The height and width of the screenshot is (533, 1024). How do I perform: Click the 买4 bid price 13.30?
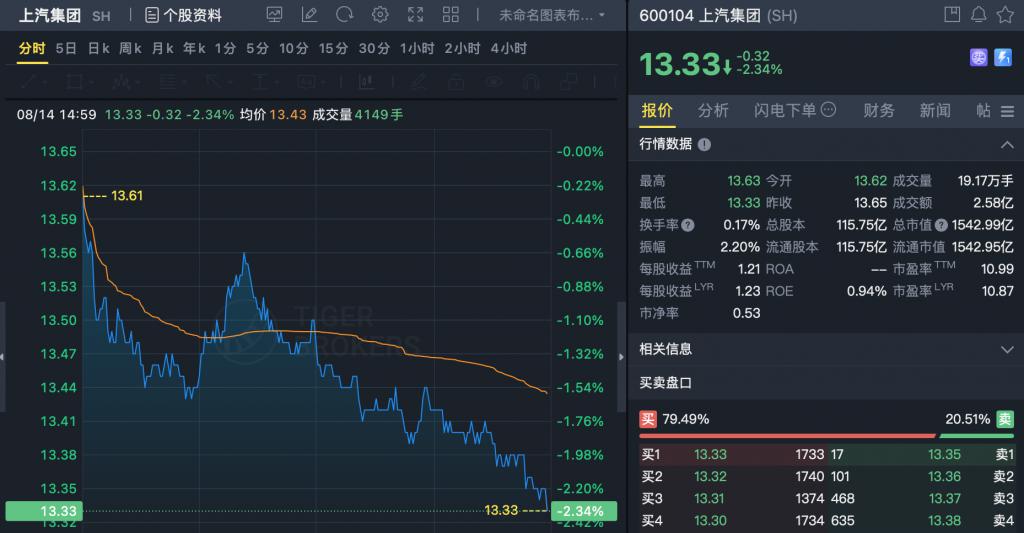[x=710, y=521]
